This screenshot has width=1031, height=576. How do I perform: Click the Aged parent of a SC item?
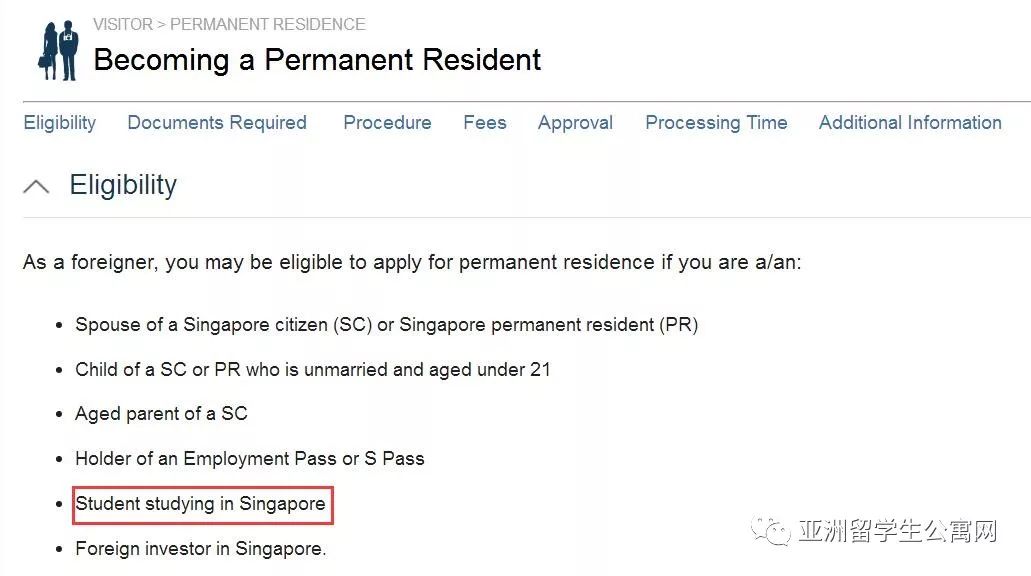click(x=161, y=414)
